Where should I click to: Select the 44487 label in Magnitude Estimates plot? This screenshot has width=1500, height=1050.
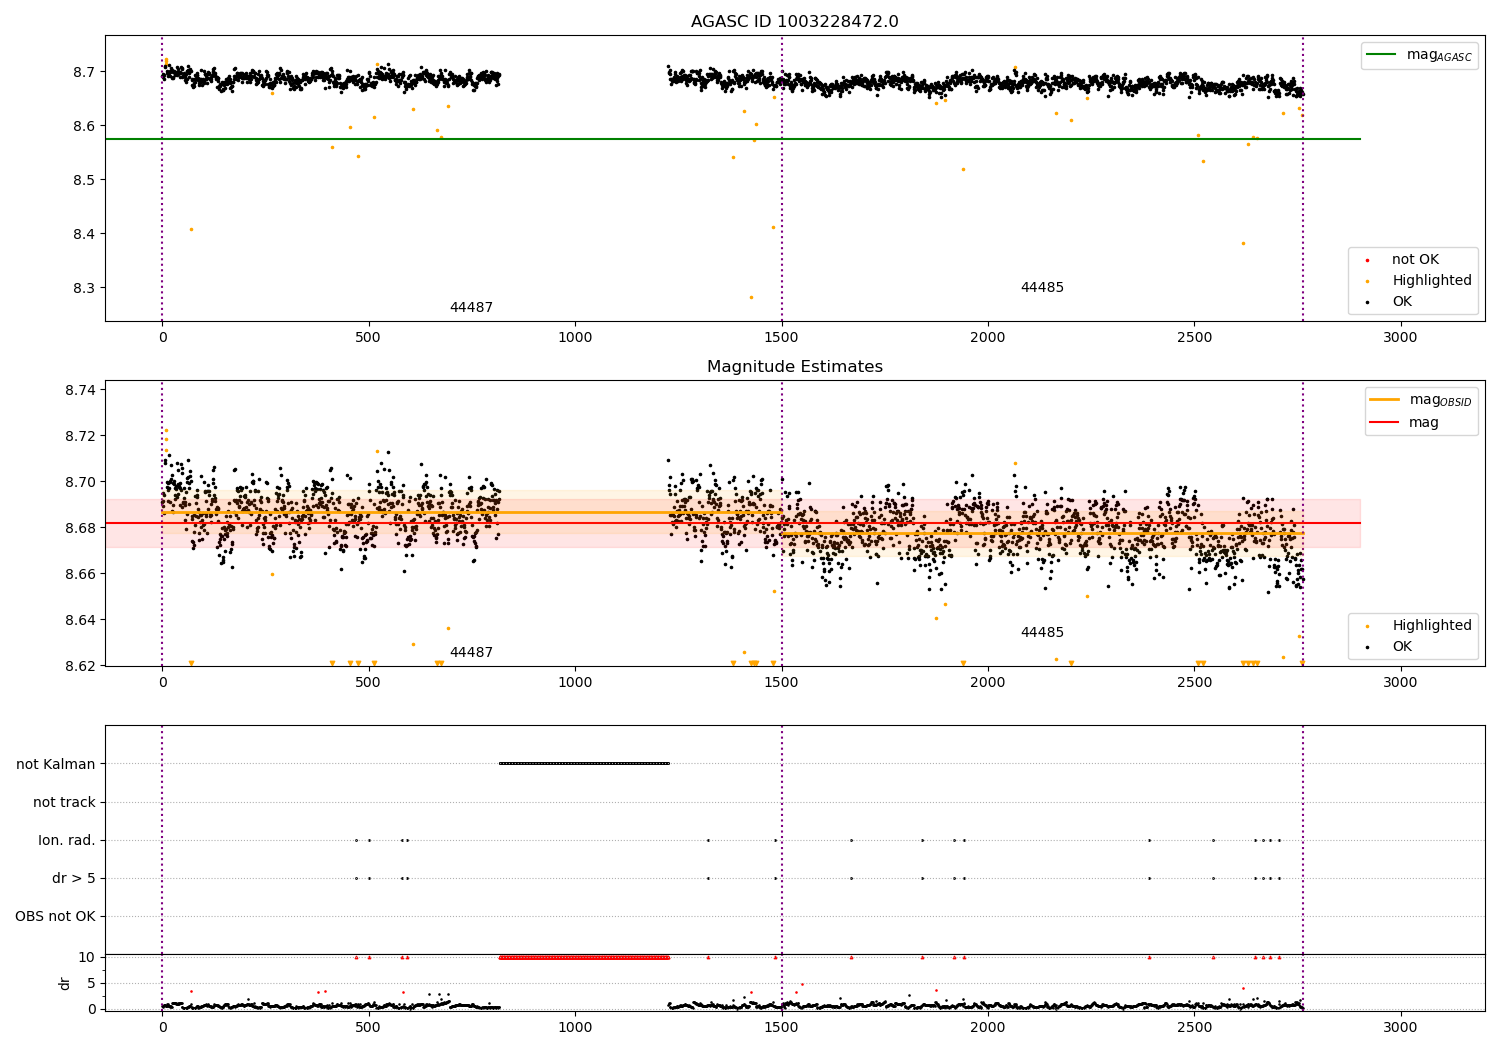point(471,653)
